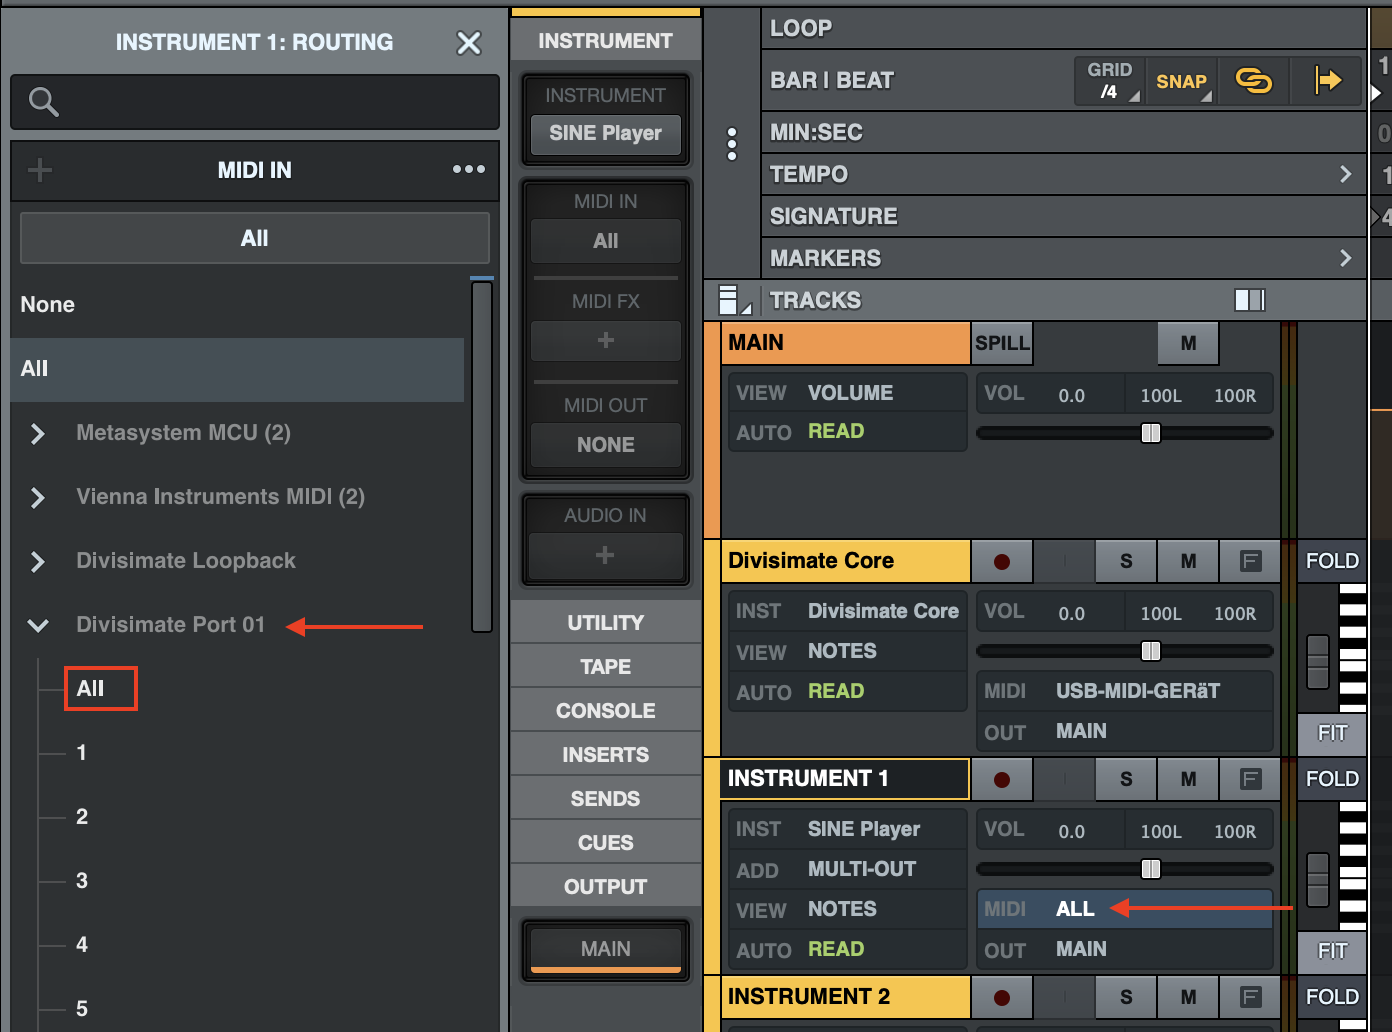Collapse the Divisimate Port 01 entry
This screenshot has height=1032, width=1392.
[x=38, y=625]
